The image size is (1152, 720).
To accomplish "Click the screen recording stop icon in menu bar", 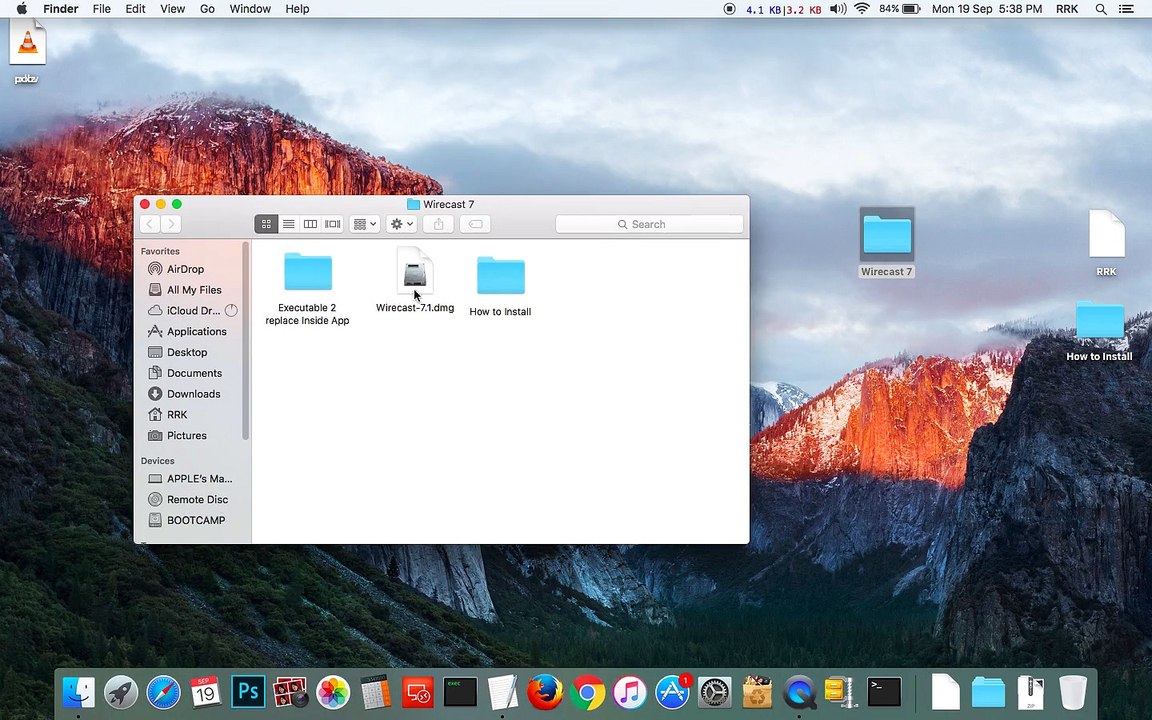I will pyautogui.click(x=730, y=9).
